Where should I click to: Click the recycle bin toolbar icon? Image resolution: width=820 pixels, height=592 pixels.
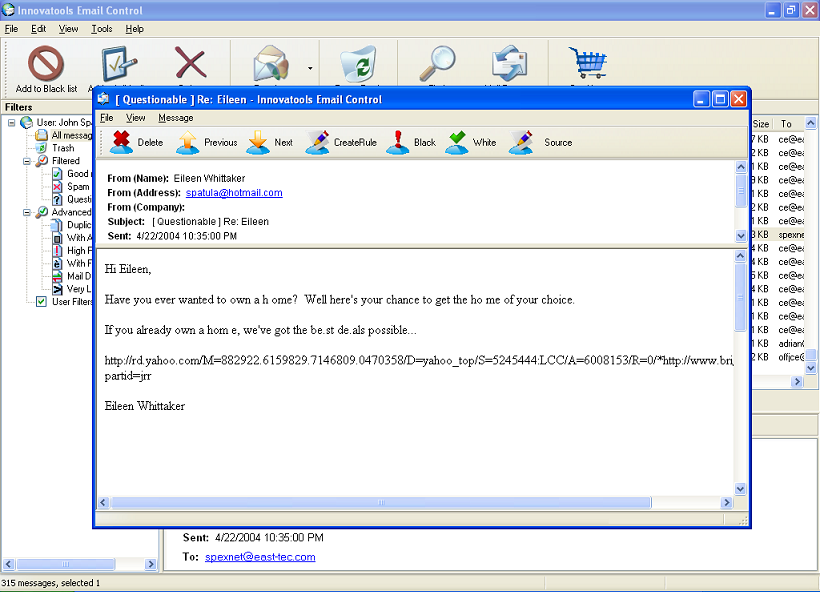(358, 63)
